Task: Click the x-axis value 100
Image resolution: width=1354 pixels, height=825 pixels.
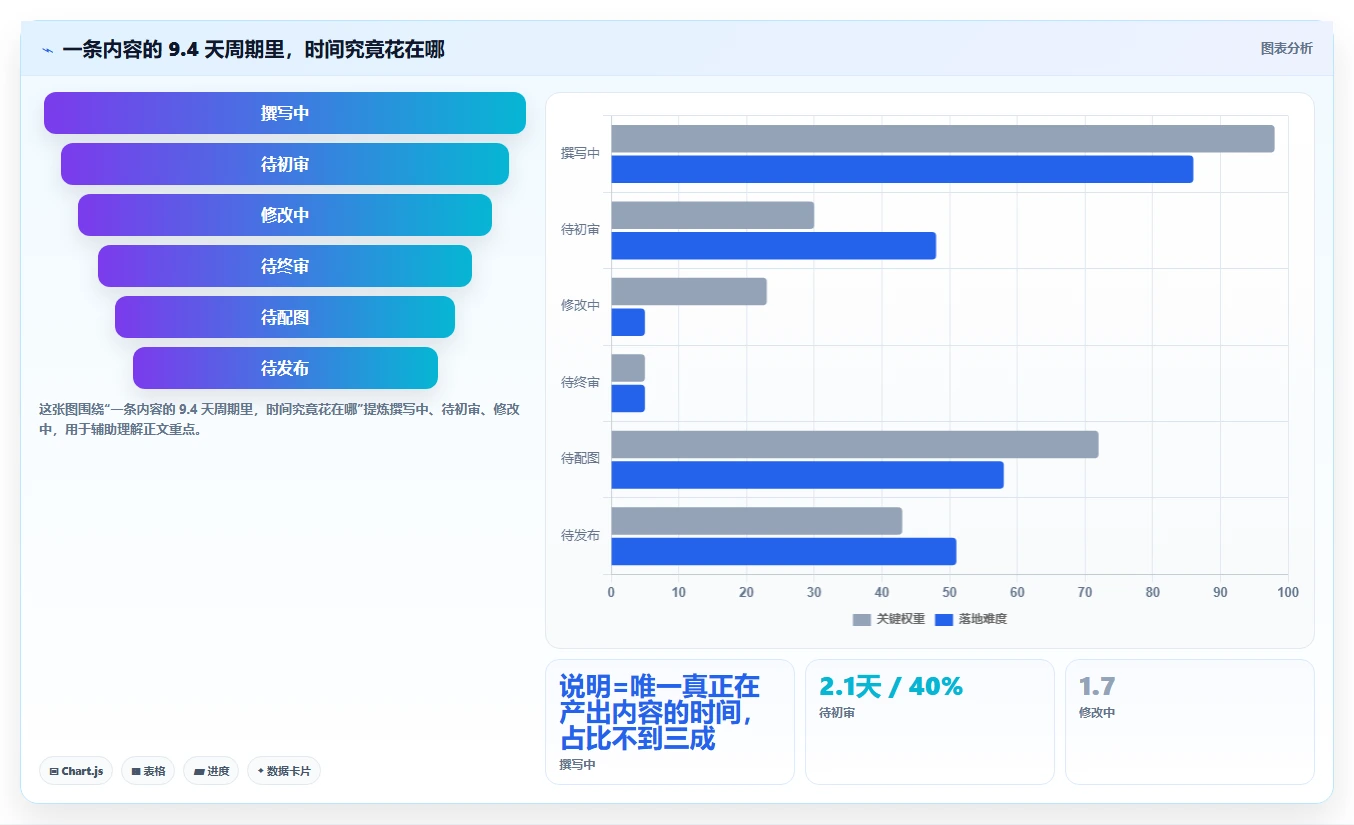Action: [x=1288, y=593]
